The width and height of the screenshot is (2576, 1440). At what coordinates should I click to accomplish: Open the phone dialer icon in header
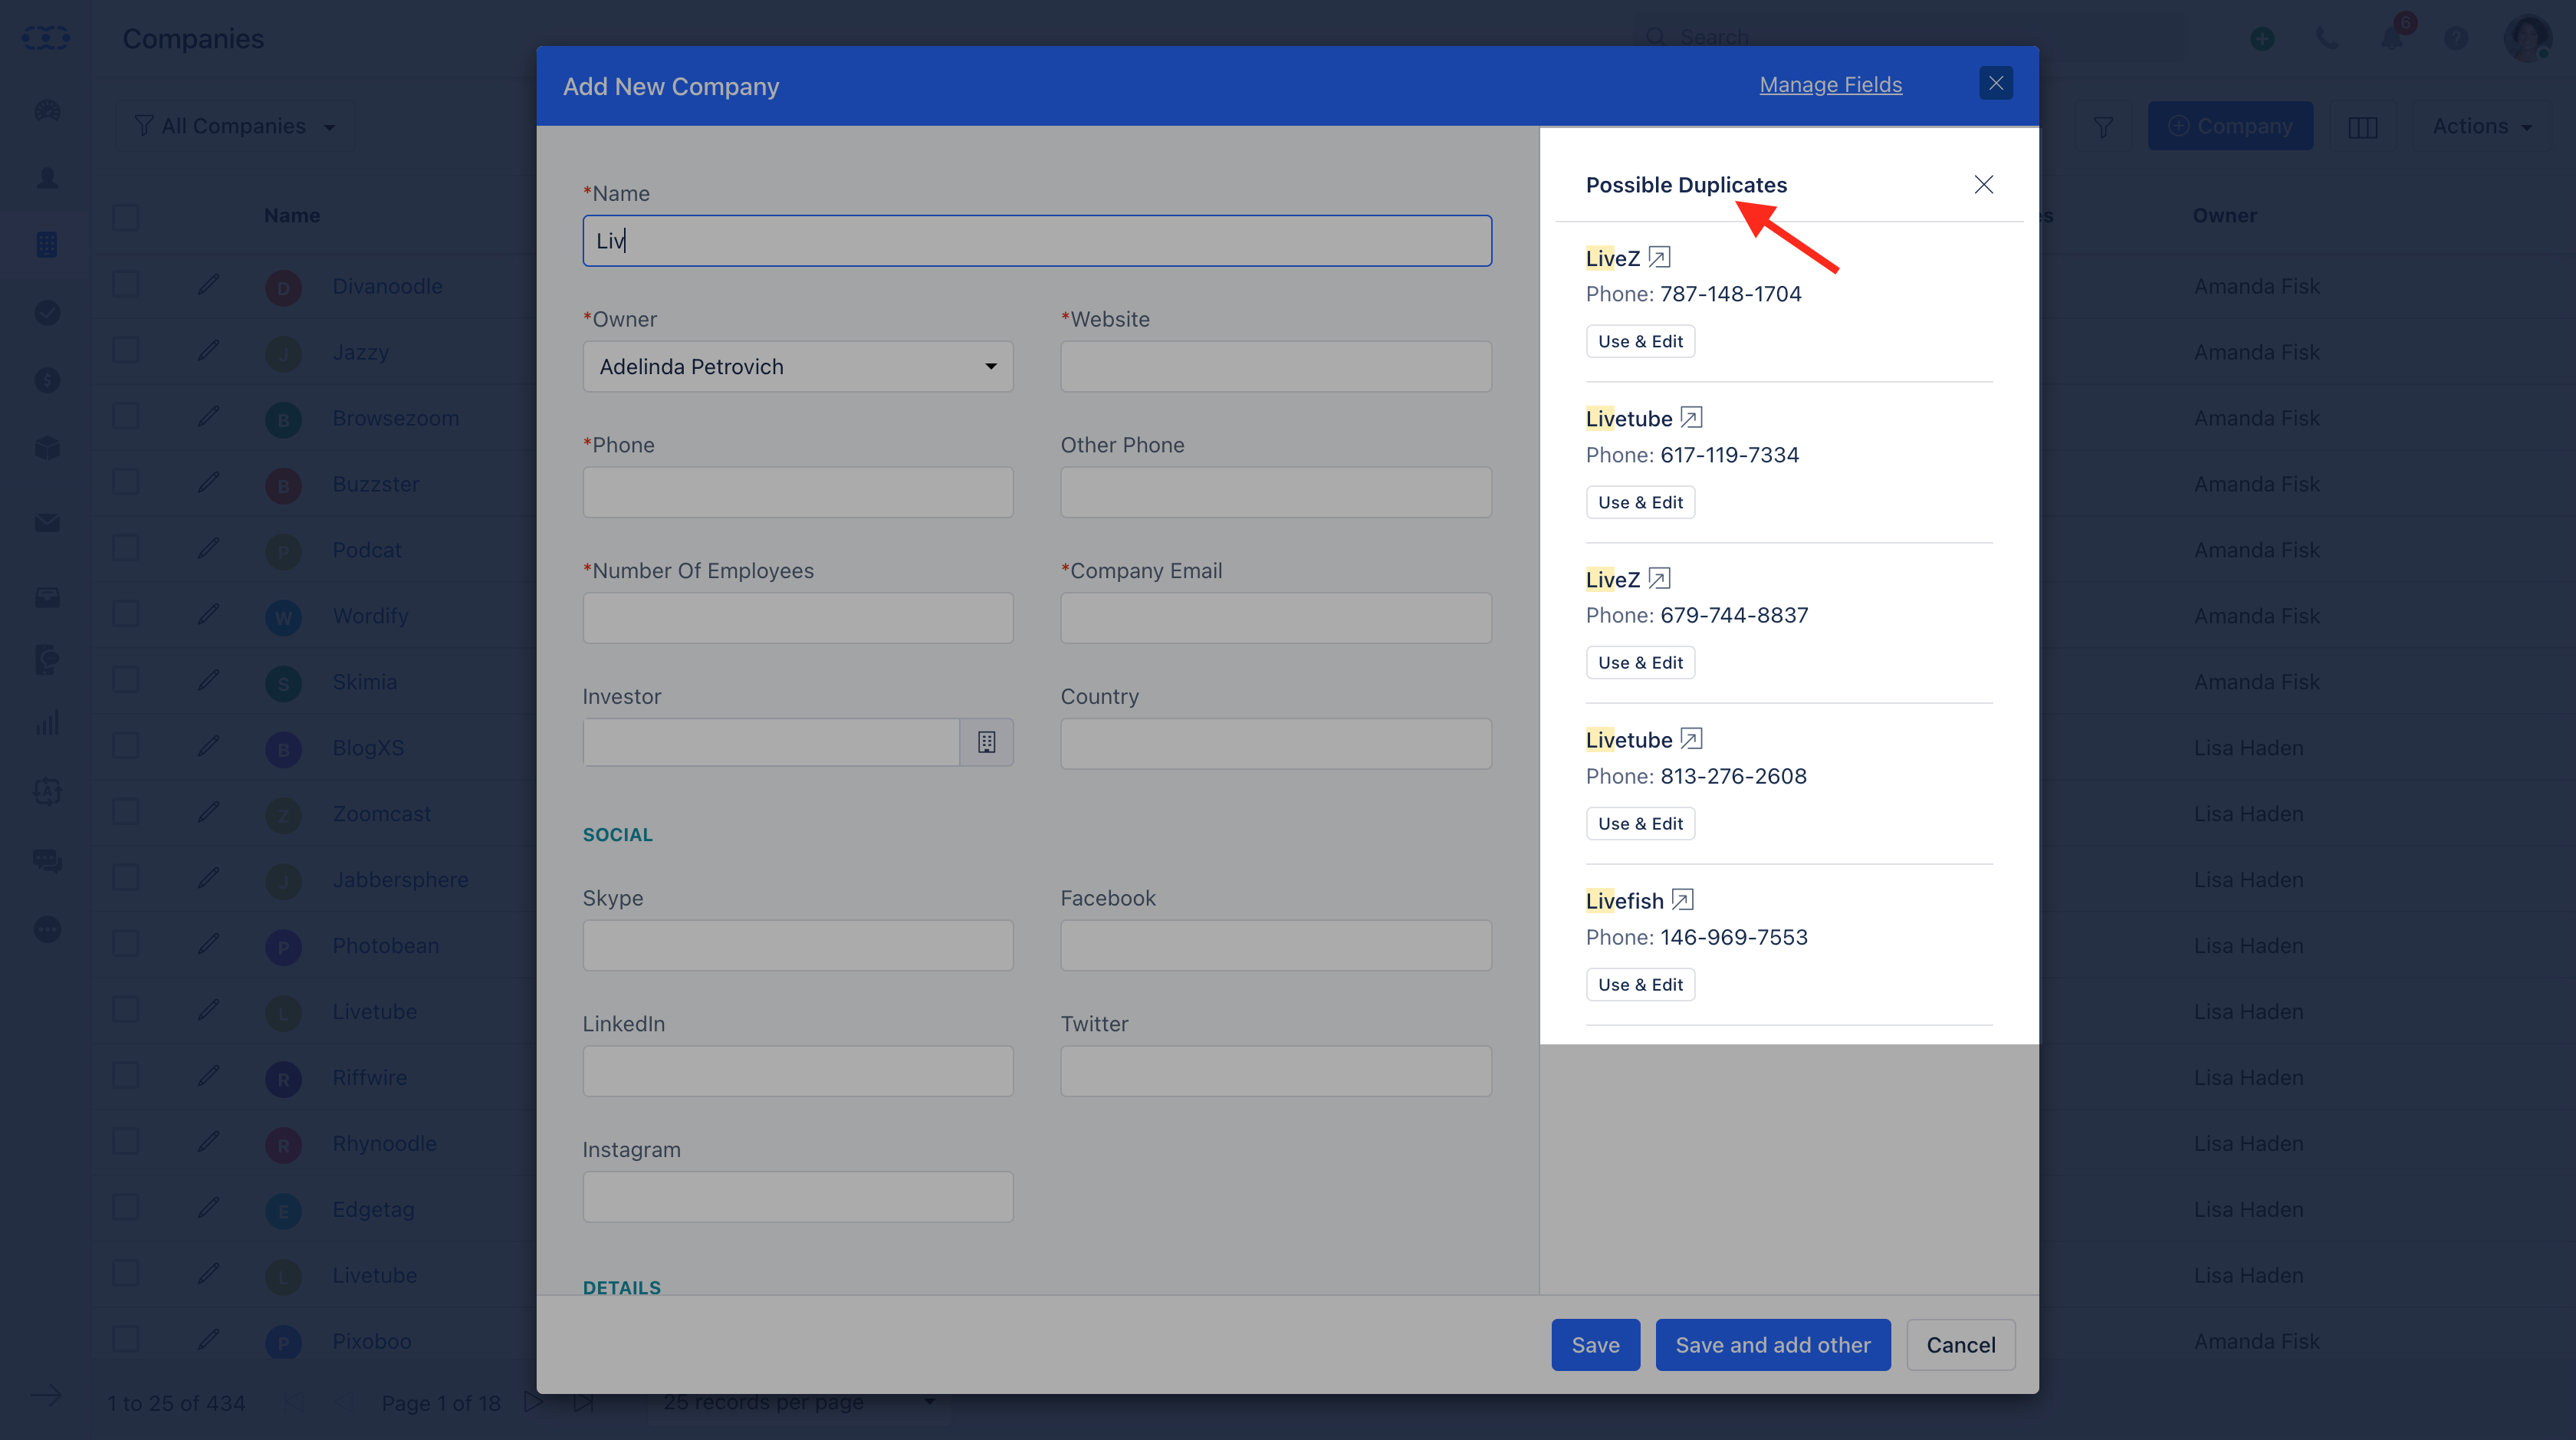[2327, 38]
